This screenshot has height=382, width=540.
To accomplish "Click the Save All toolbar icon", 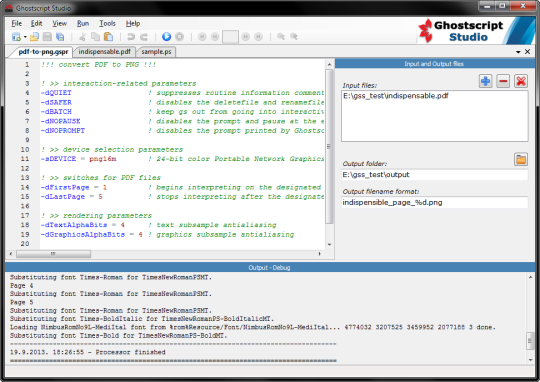I will tap(60, 37).
